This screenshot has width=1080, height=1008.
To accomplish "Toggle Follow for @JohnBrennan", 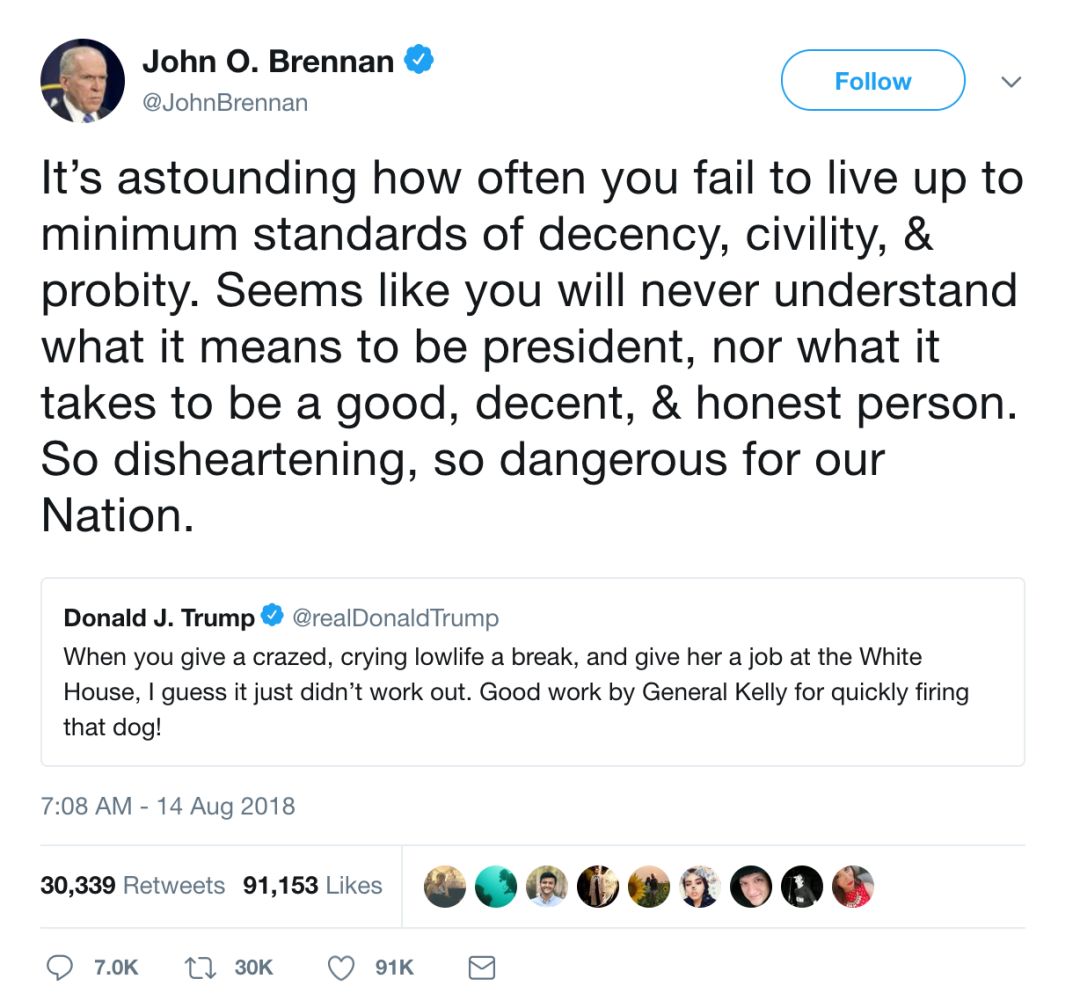I will click(872, 80).
